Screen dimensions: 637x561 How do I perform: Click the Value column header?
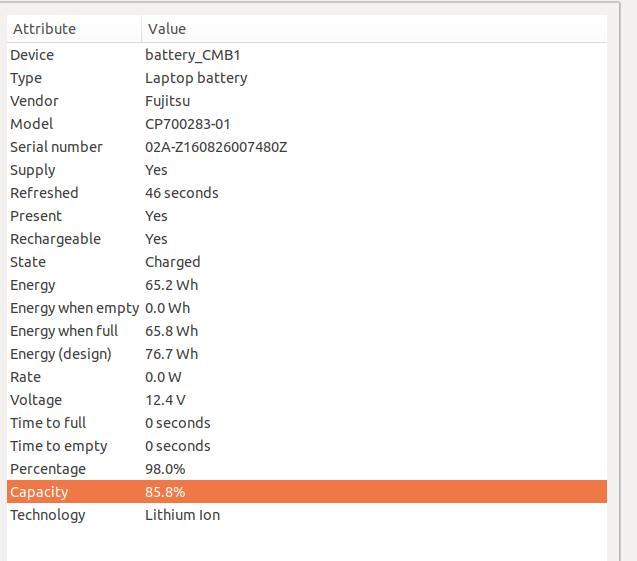(x=374, y=29)
